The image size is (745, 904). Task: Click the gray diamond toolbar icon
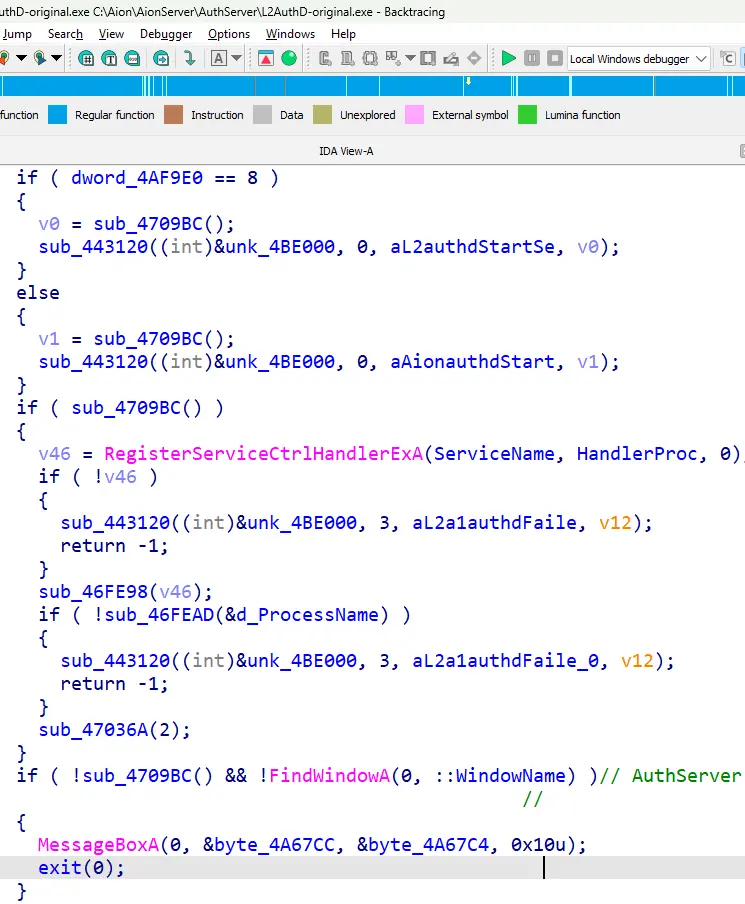pyautogui.click(x=474, y=58)
